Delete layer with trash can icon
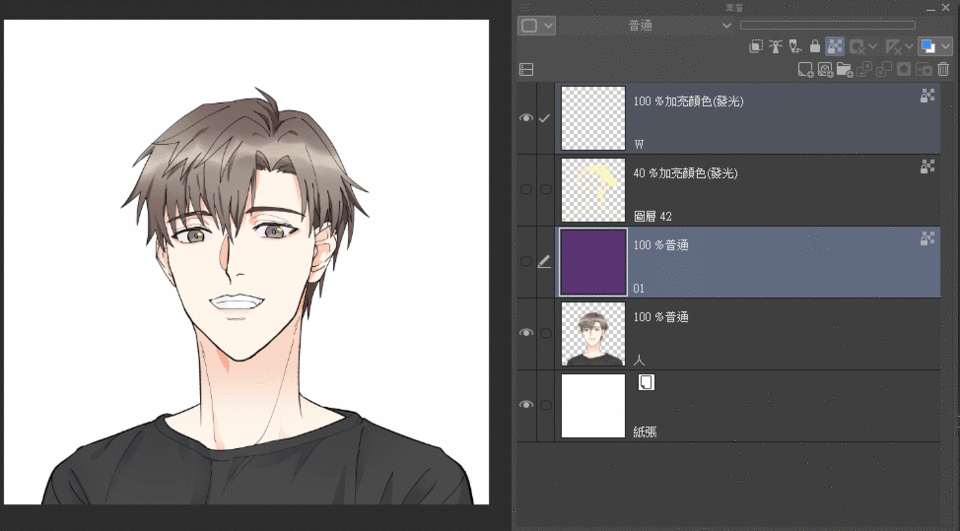This screenshot has height=531, width=960. [943, 70]
